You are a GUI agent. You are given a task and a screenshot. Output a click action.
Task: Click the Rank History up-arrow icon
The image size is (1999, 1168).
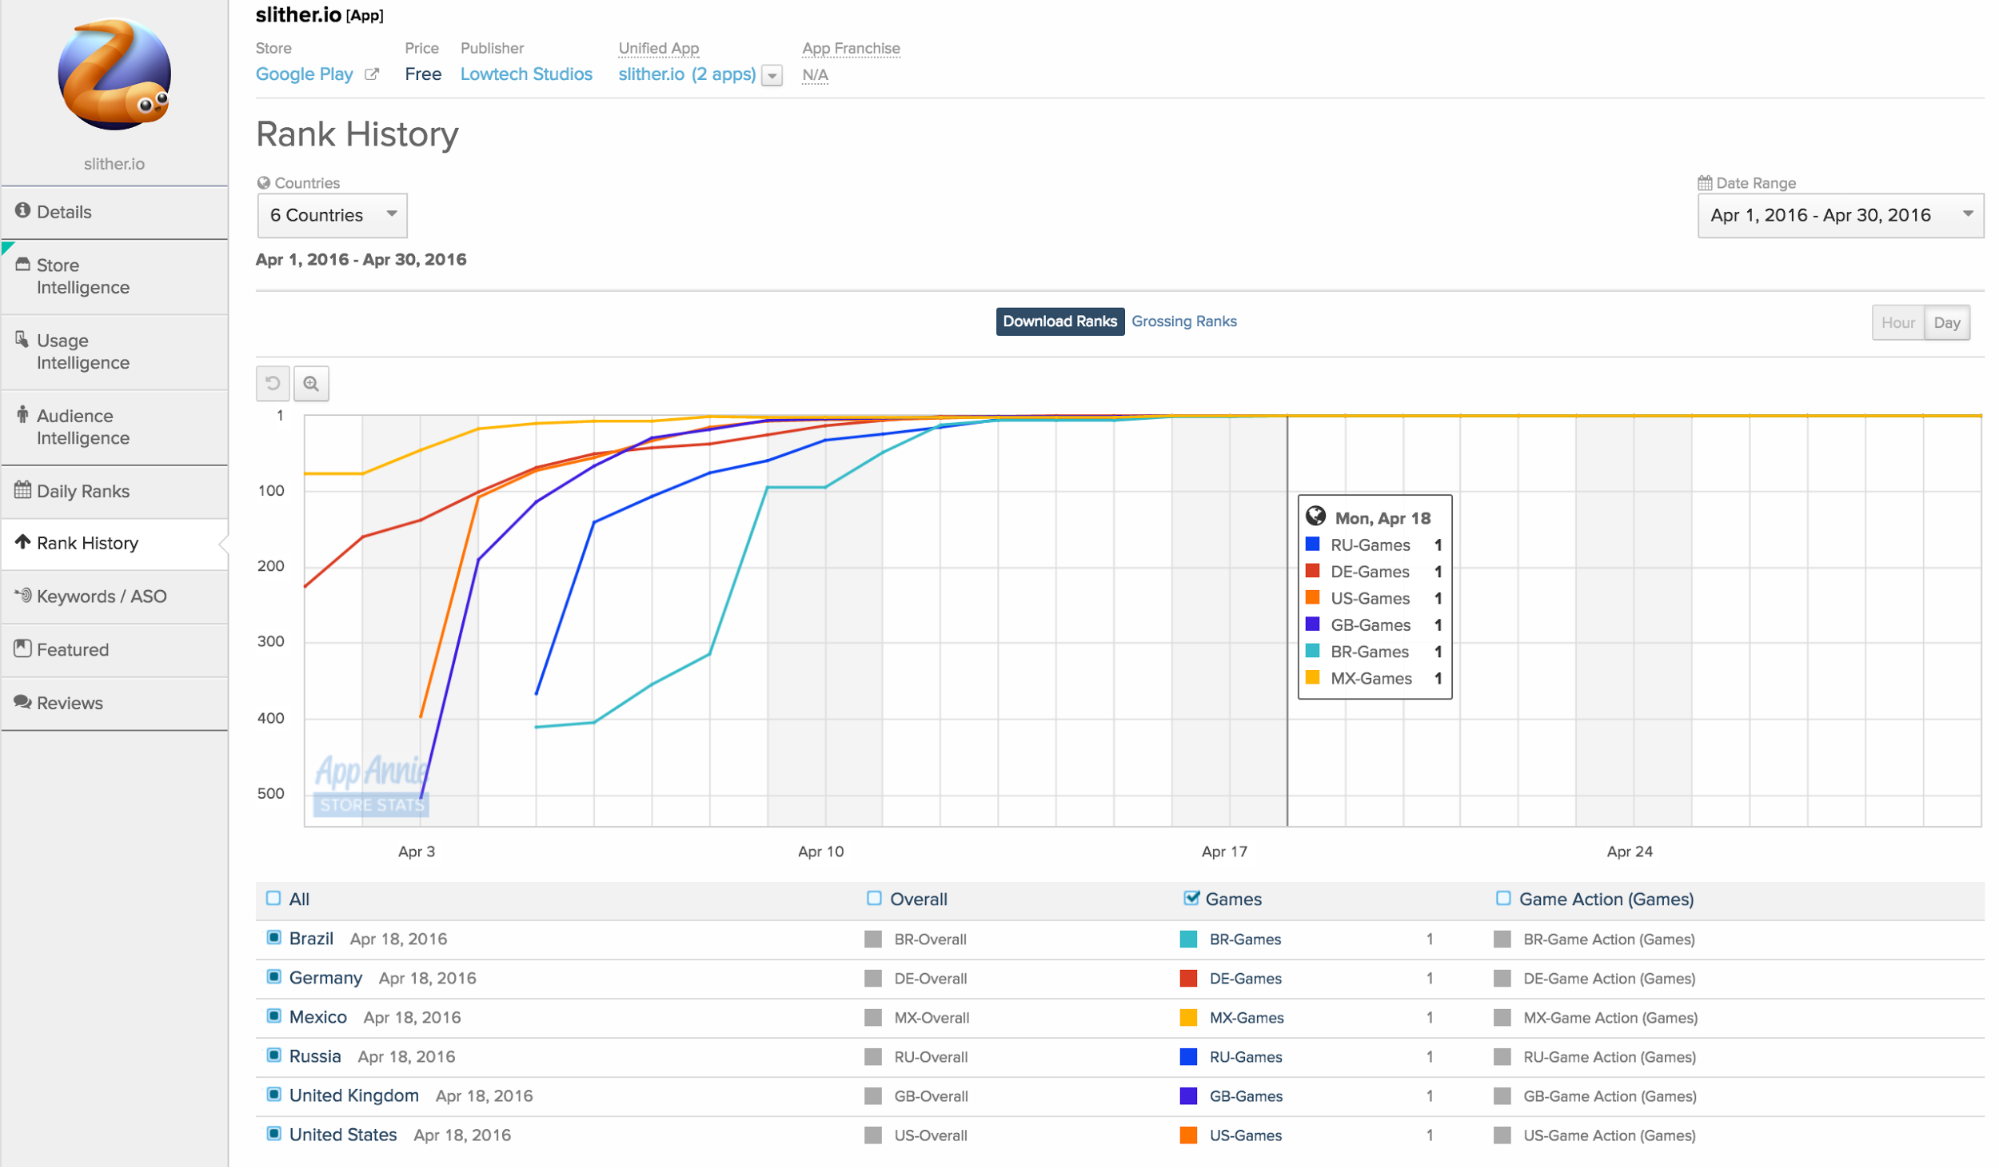(x=22, y=542)
